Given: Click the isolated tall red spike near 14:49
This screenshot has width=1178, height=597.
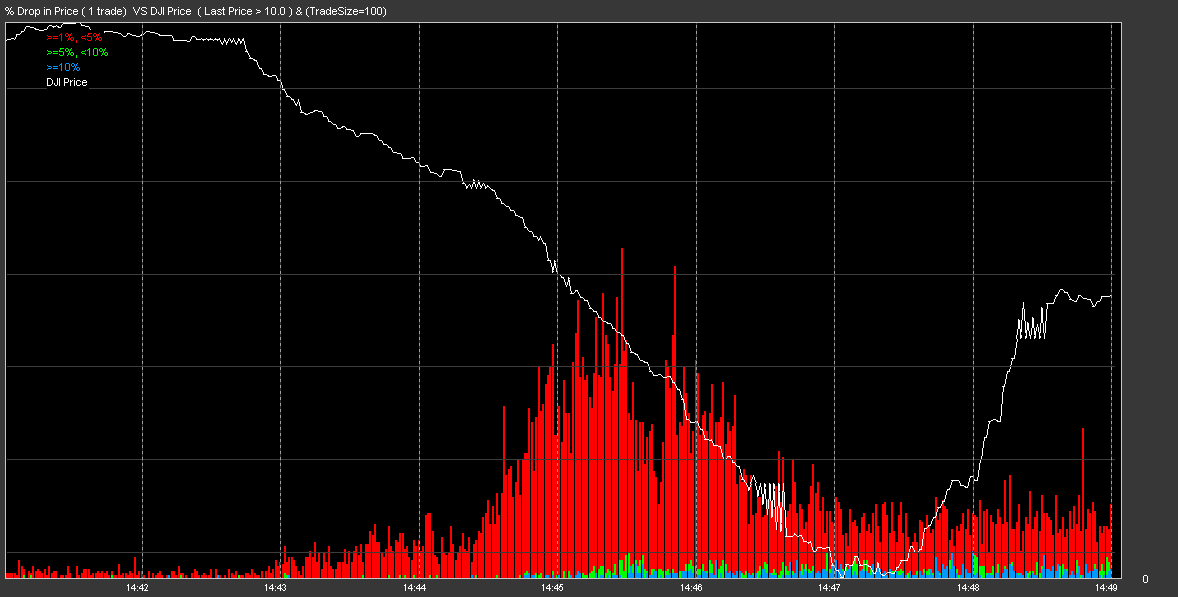Looking at the screenshot, I should [1082, 430].
